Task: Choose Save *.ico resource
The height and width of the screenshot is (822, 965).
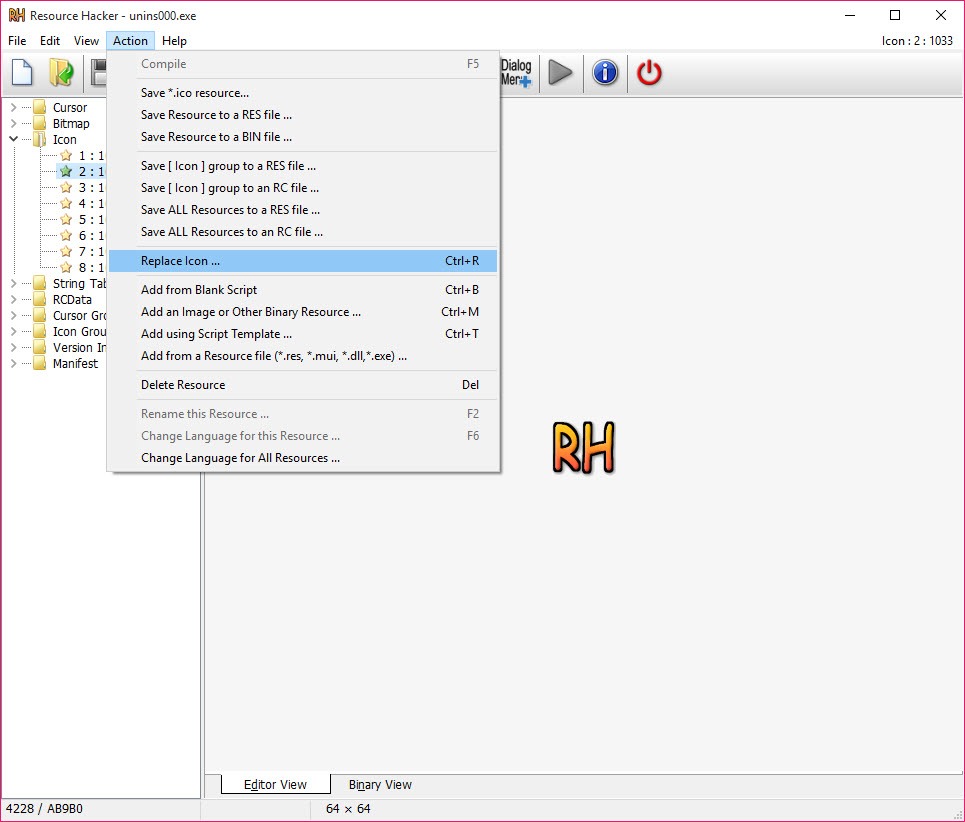Action: tap(303, 93)
